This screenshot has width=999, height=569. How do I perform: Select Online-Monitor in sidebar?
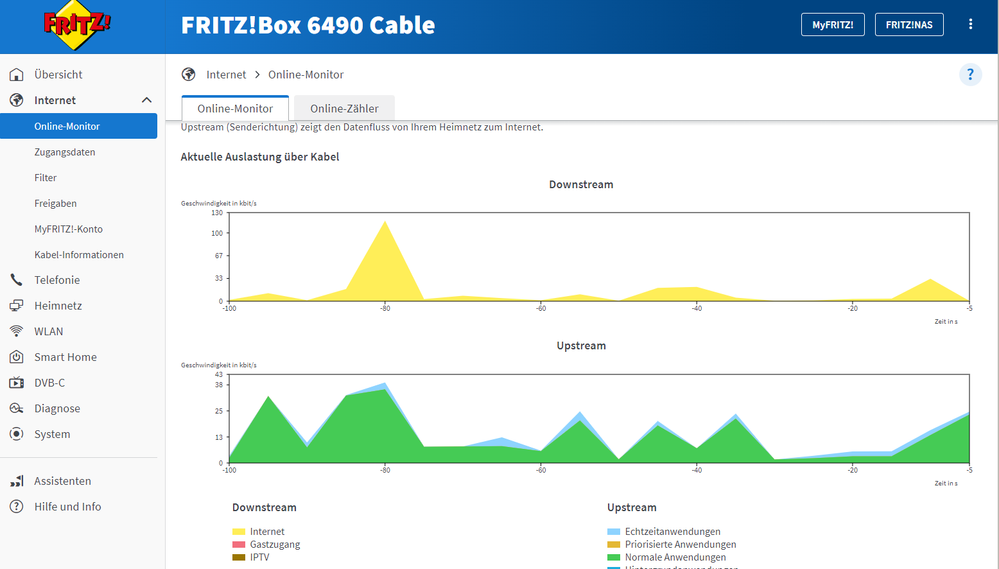click(x=78, y=126)
